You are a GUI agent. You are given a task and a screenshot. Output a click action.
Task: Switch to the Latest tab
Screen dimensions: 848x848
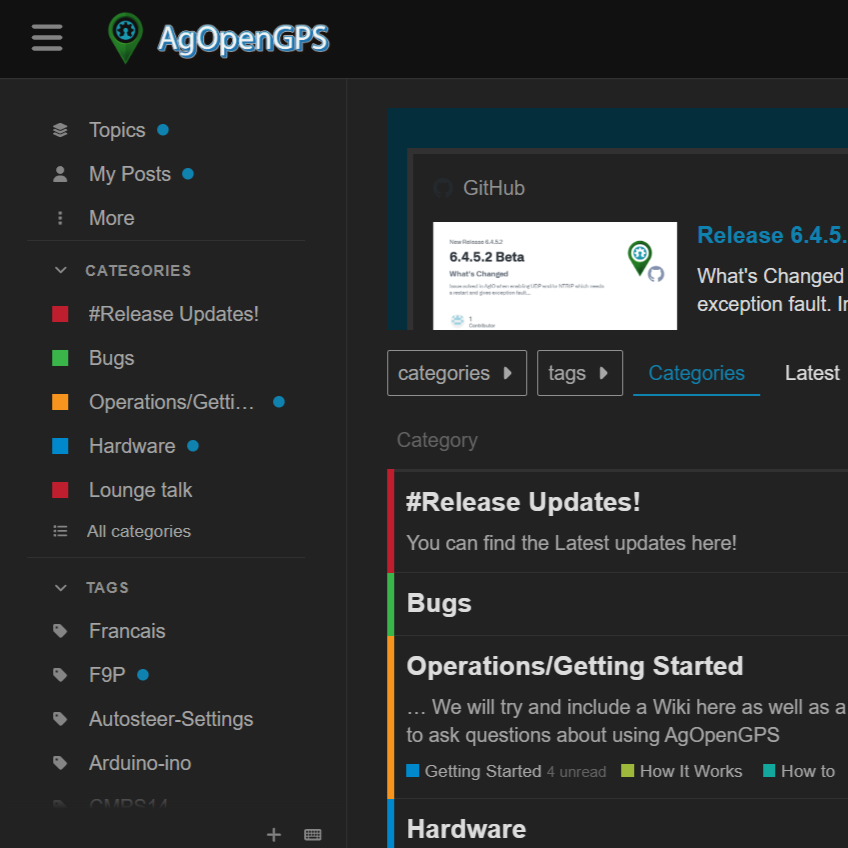(811, 373)
